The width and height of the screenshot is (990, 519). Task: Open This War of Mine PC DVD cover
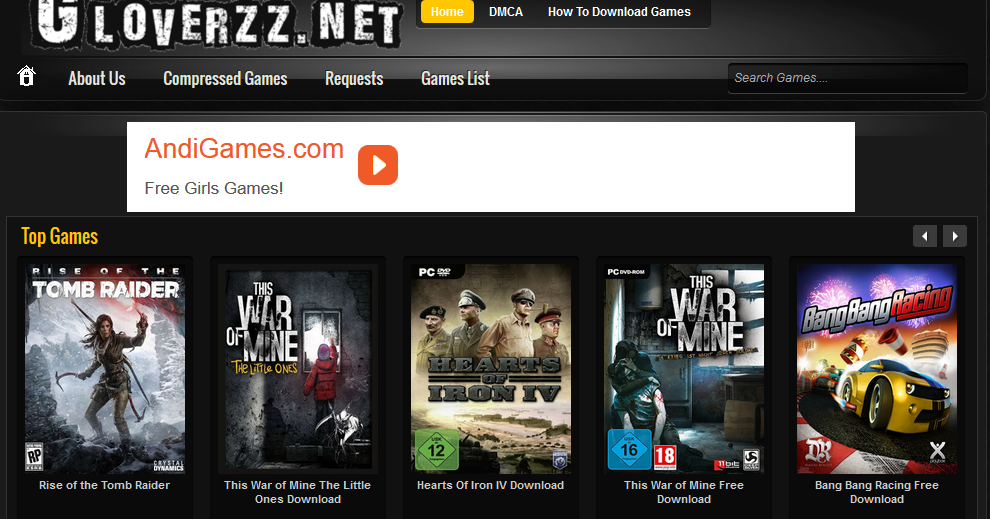point(684,369)
